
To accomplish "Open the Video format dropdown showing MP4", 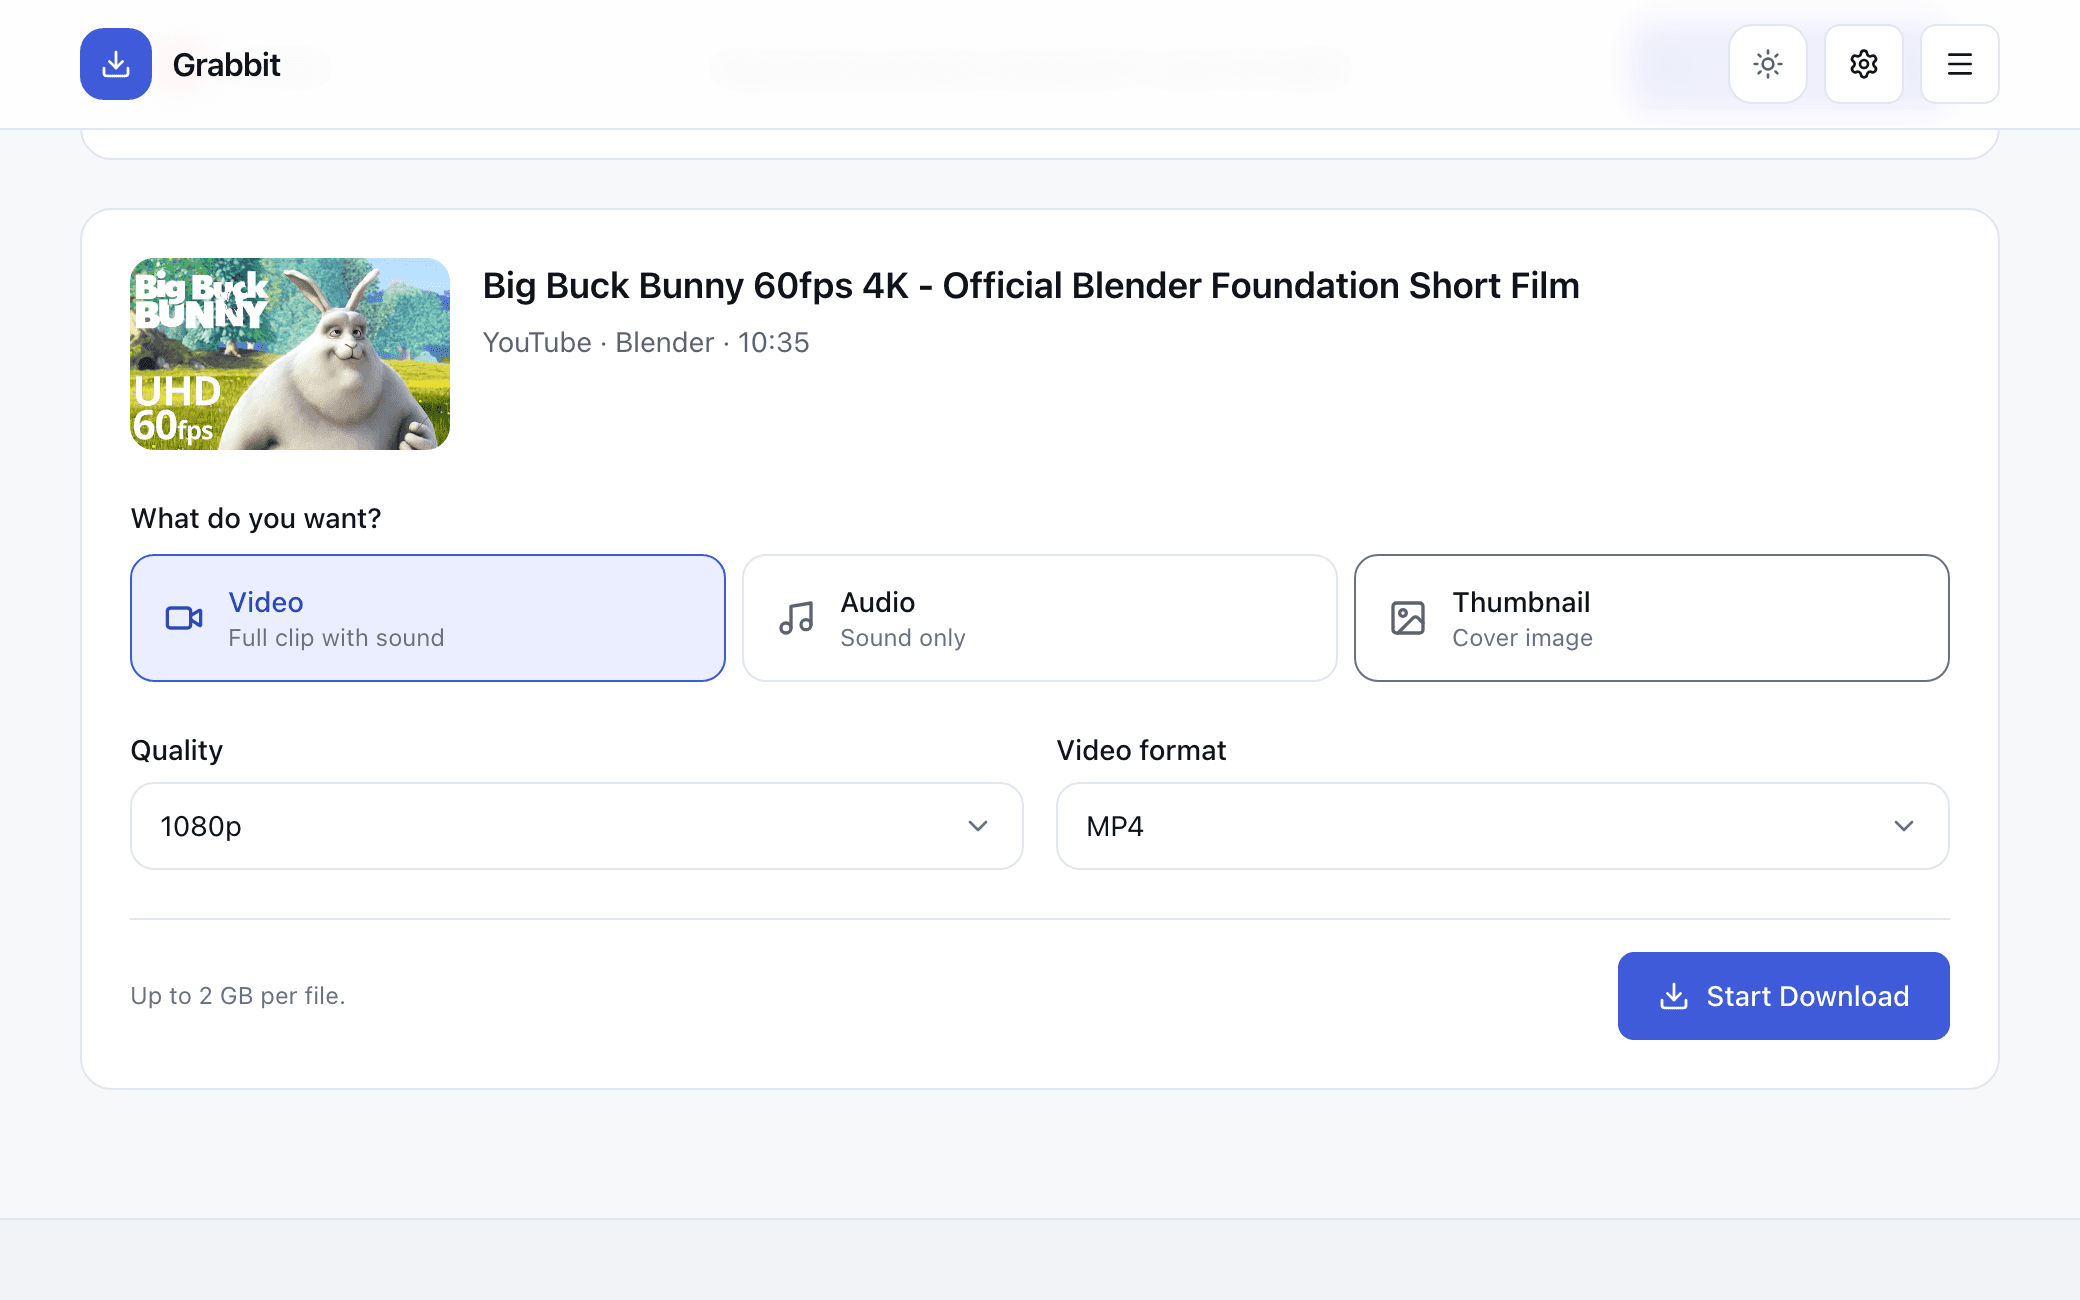I will [x=1503, y=826].
